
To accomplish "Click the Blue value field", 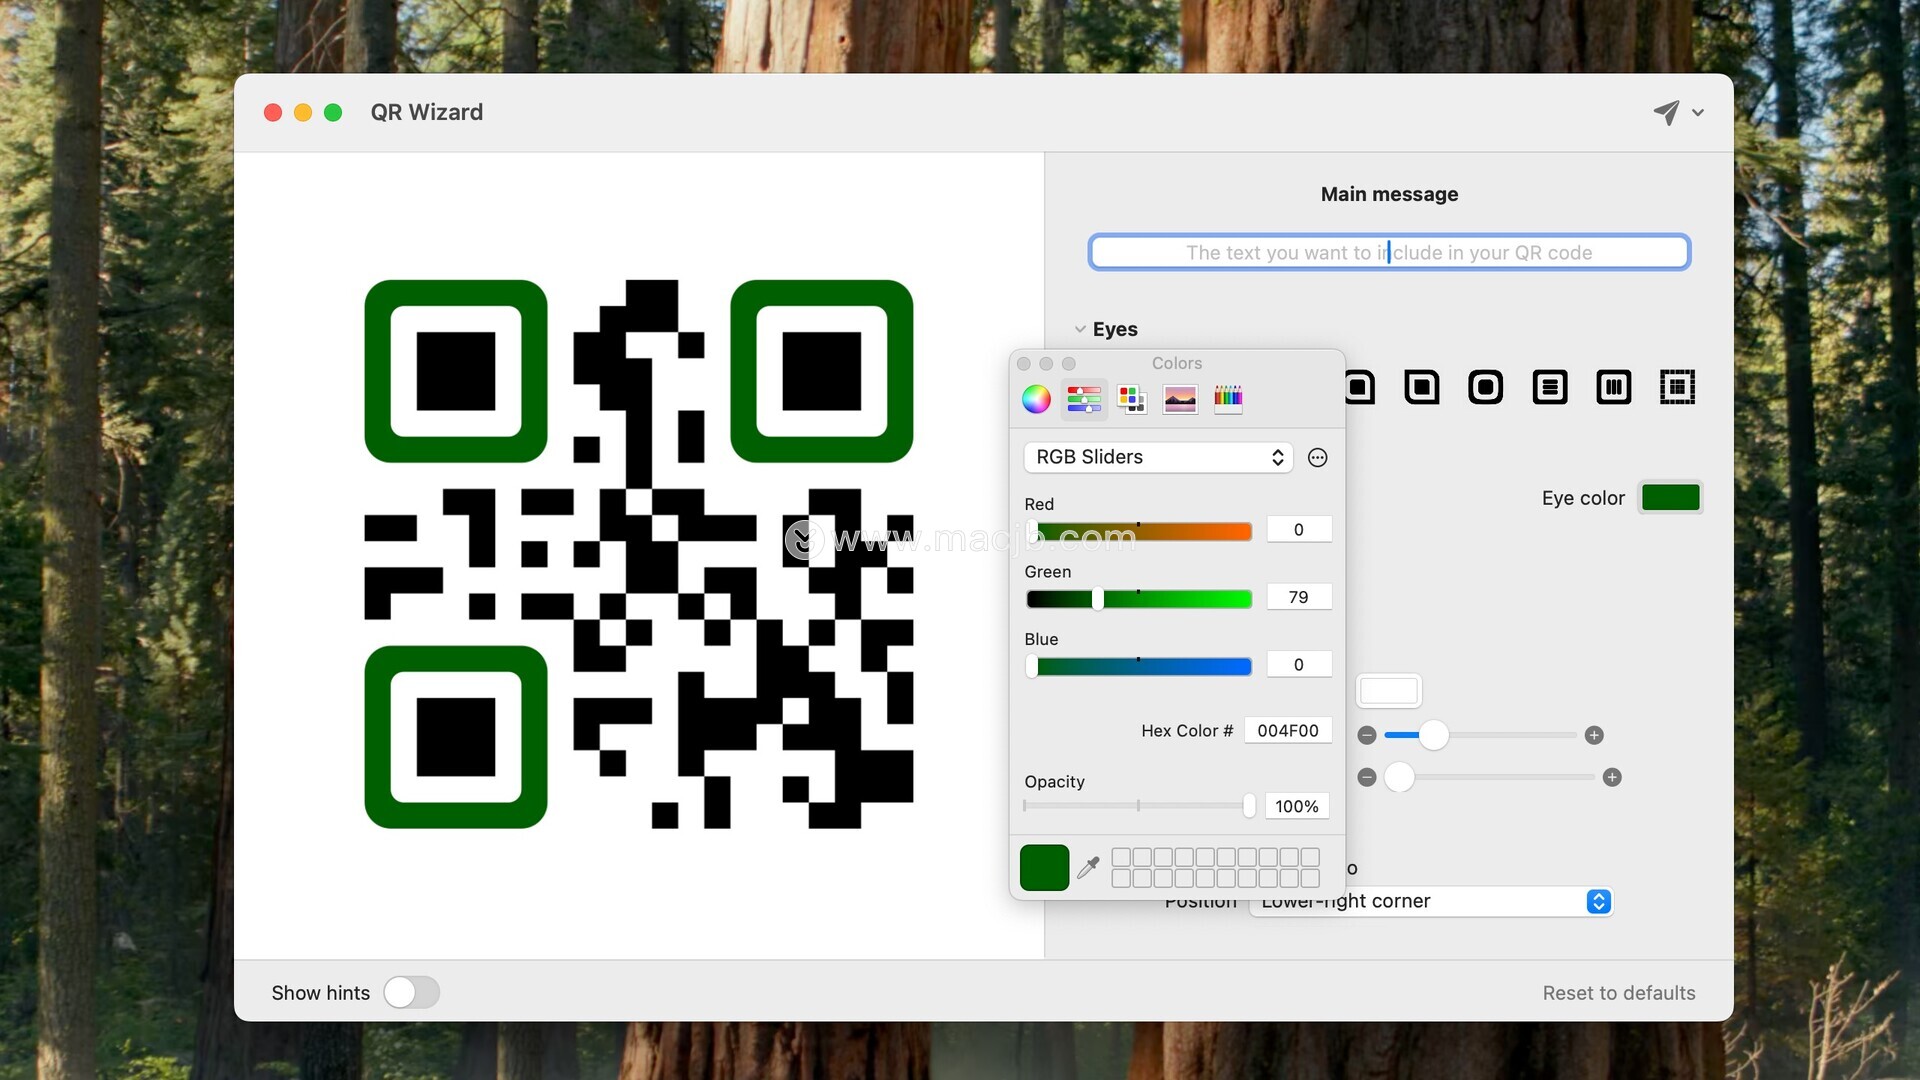I will pos(1299,664).
